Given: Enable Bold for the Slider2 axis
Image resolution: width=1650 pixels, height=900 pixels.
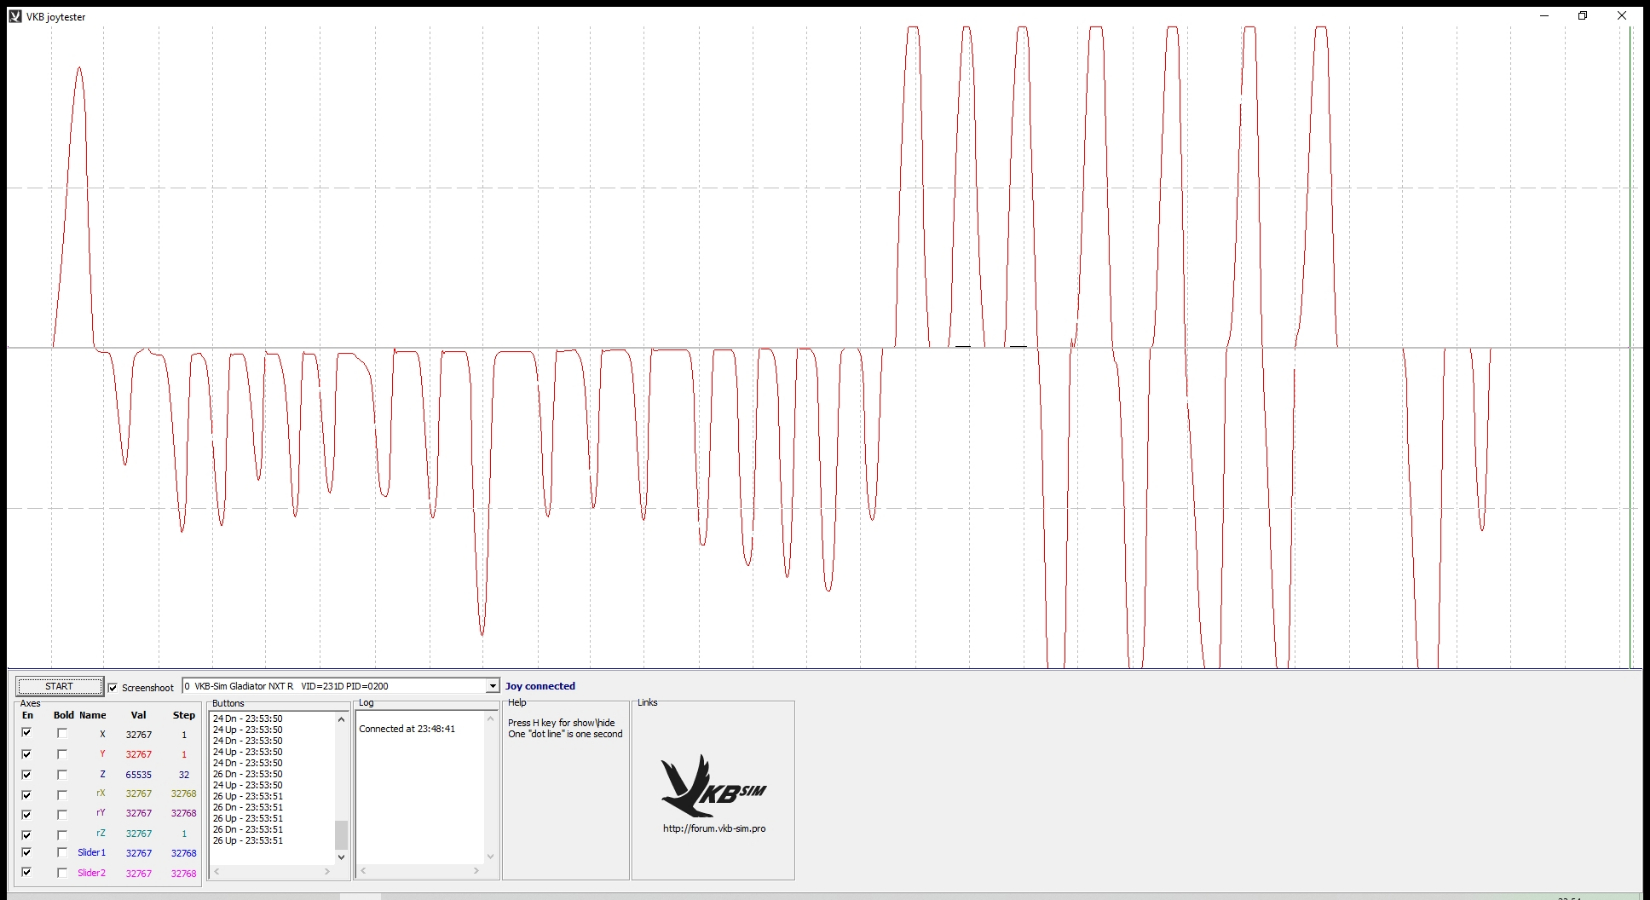Looking at the screenshot, I should [62, 873].
